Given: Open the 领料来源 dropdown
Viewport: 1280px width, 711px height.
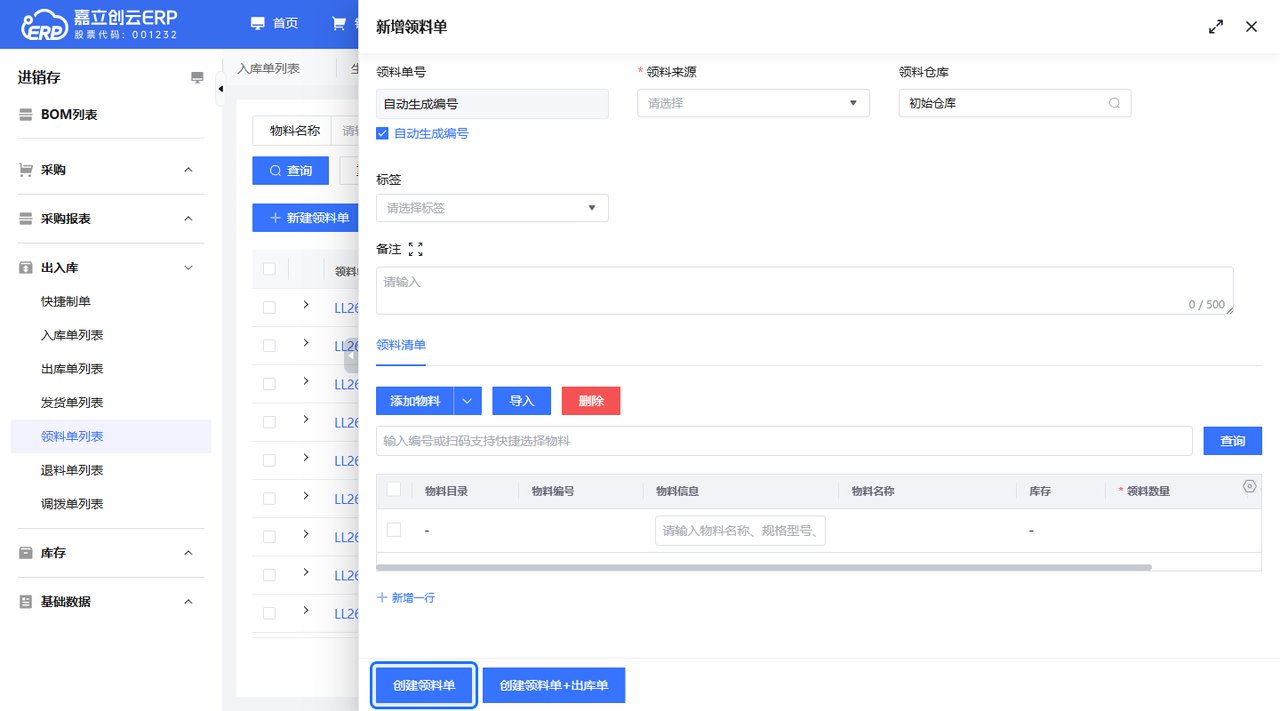Looking at the screenshot, I should click(x=753, y=103).
